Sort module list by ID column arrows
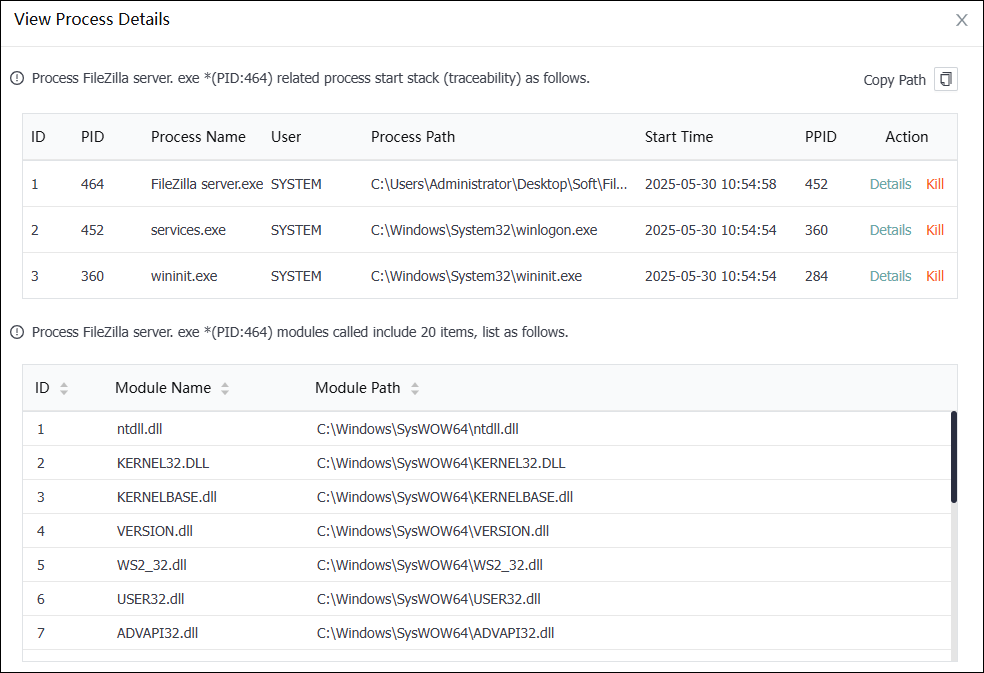Viewport: 984px width, 673px height. [64, 388]
